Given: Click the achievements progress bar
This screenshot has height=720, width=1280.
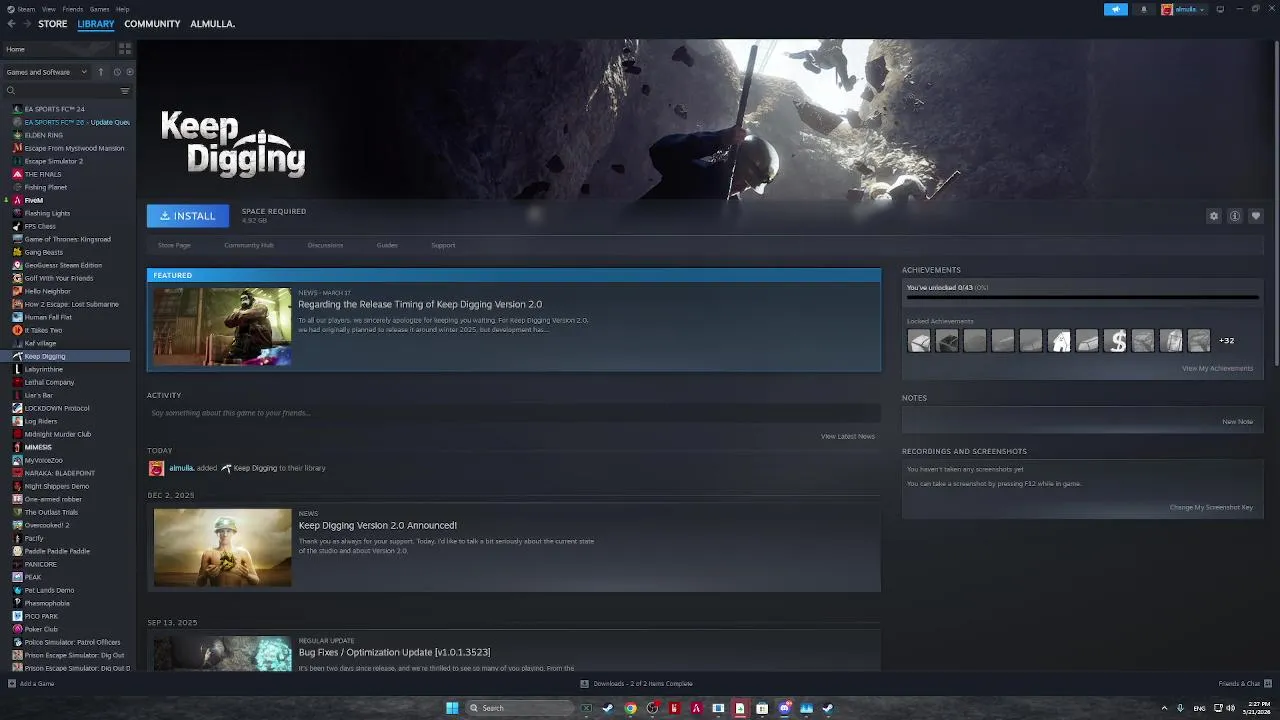Looking at the screenshot, I should pos(1082,297).
